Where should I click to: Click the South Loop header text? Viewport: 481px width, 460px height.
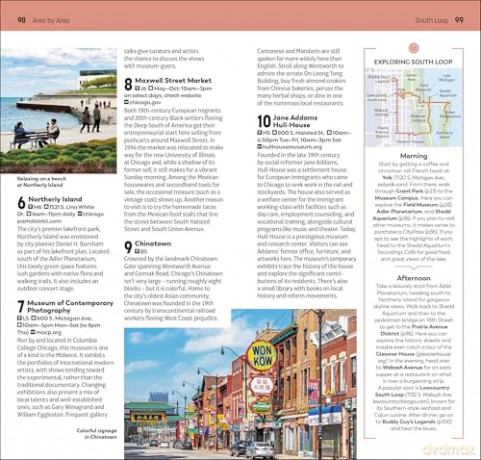tap(432, 21)
